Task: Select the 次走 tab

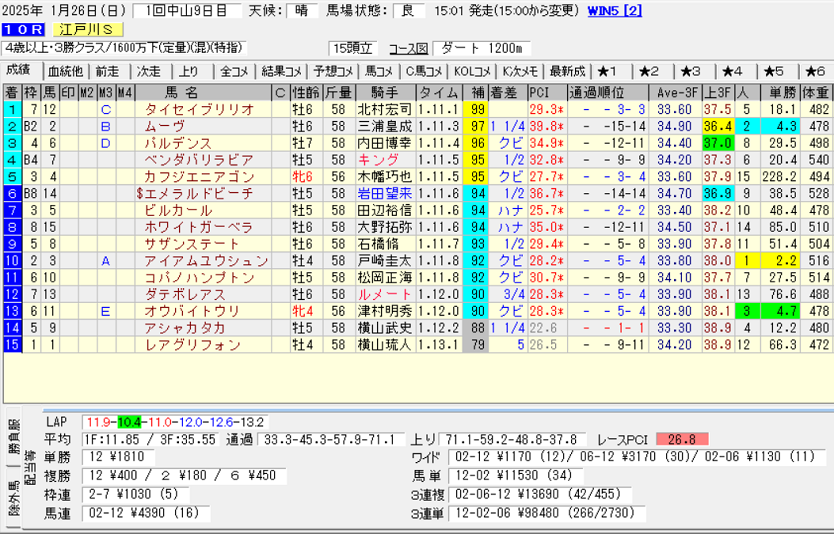Action: pos(149,71)
